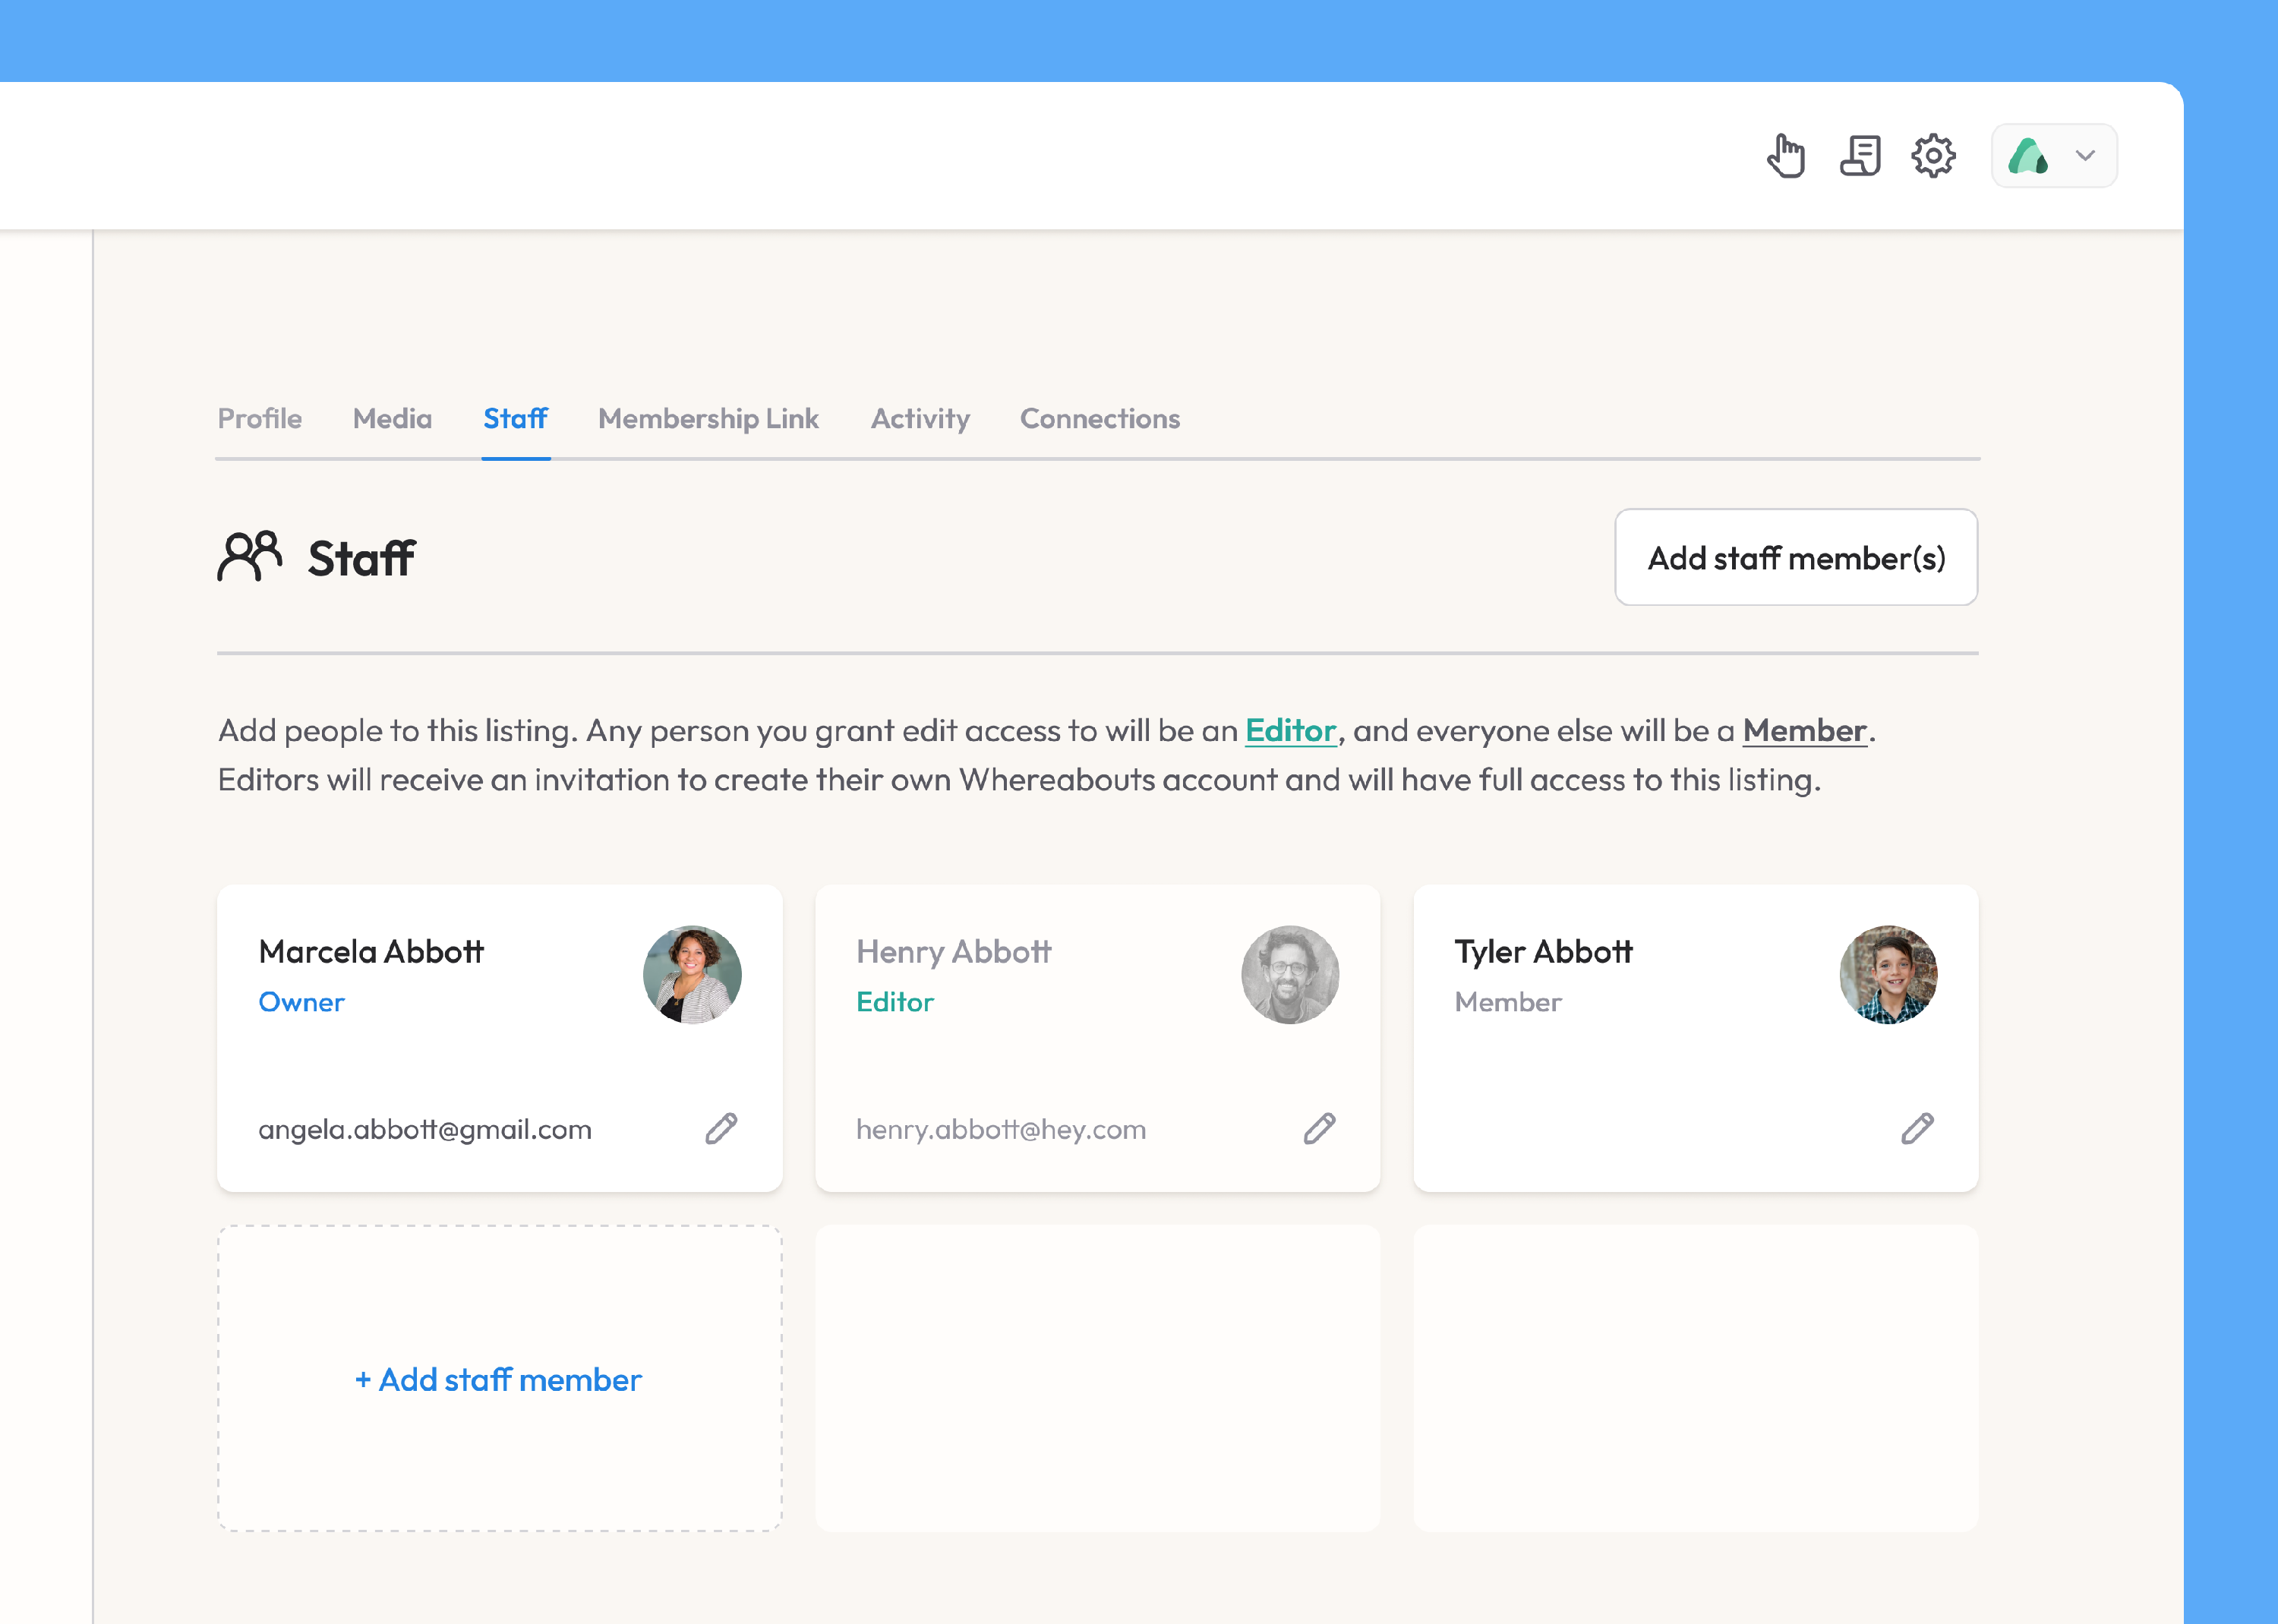
Task: Edit Tyler Abbott with pencil icon
Action: [1917, 1128]
